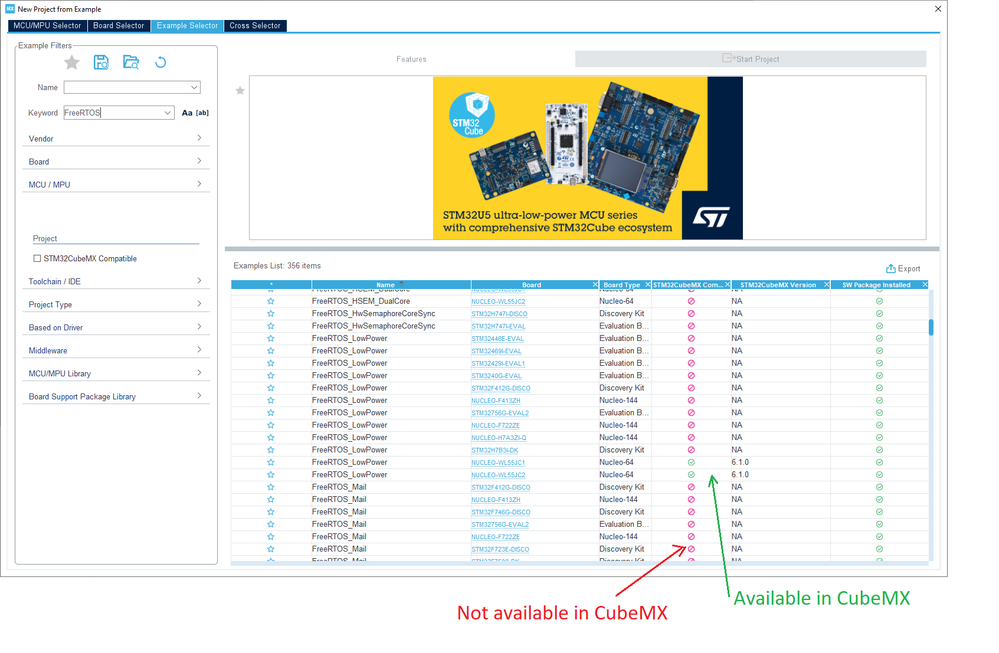This screenshot has width=999, height=653.
Task: Check the STM32CubeMX Compatible checkbox
Action: [37, 259]
